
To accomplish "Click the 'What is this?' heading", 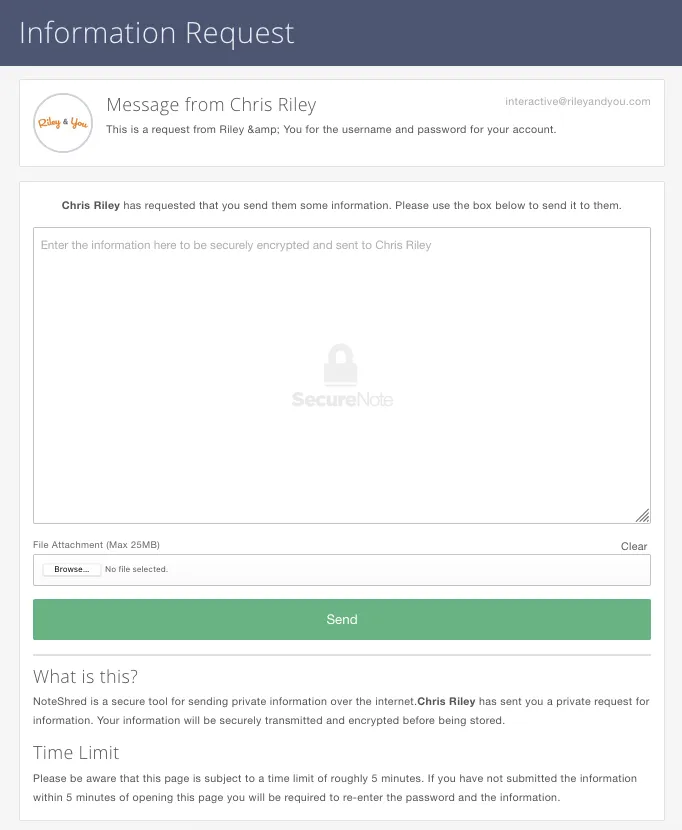I will 85,676.
